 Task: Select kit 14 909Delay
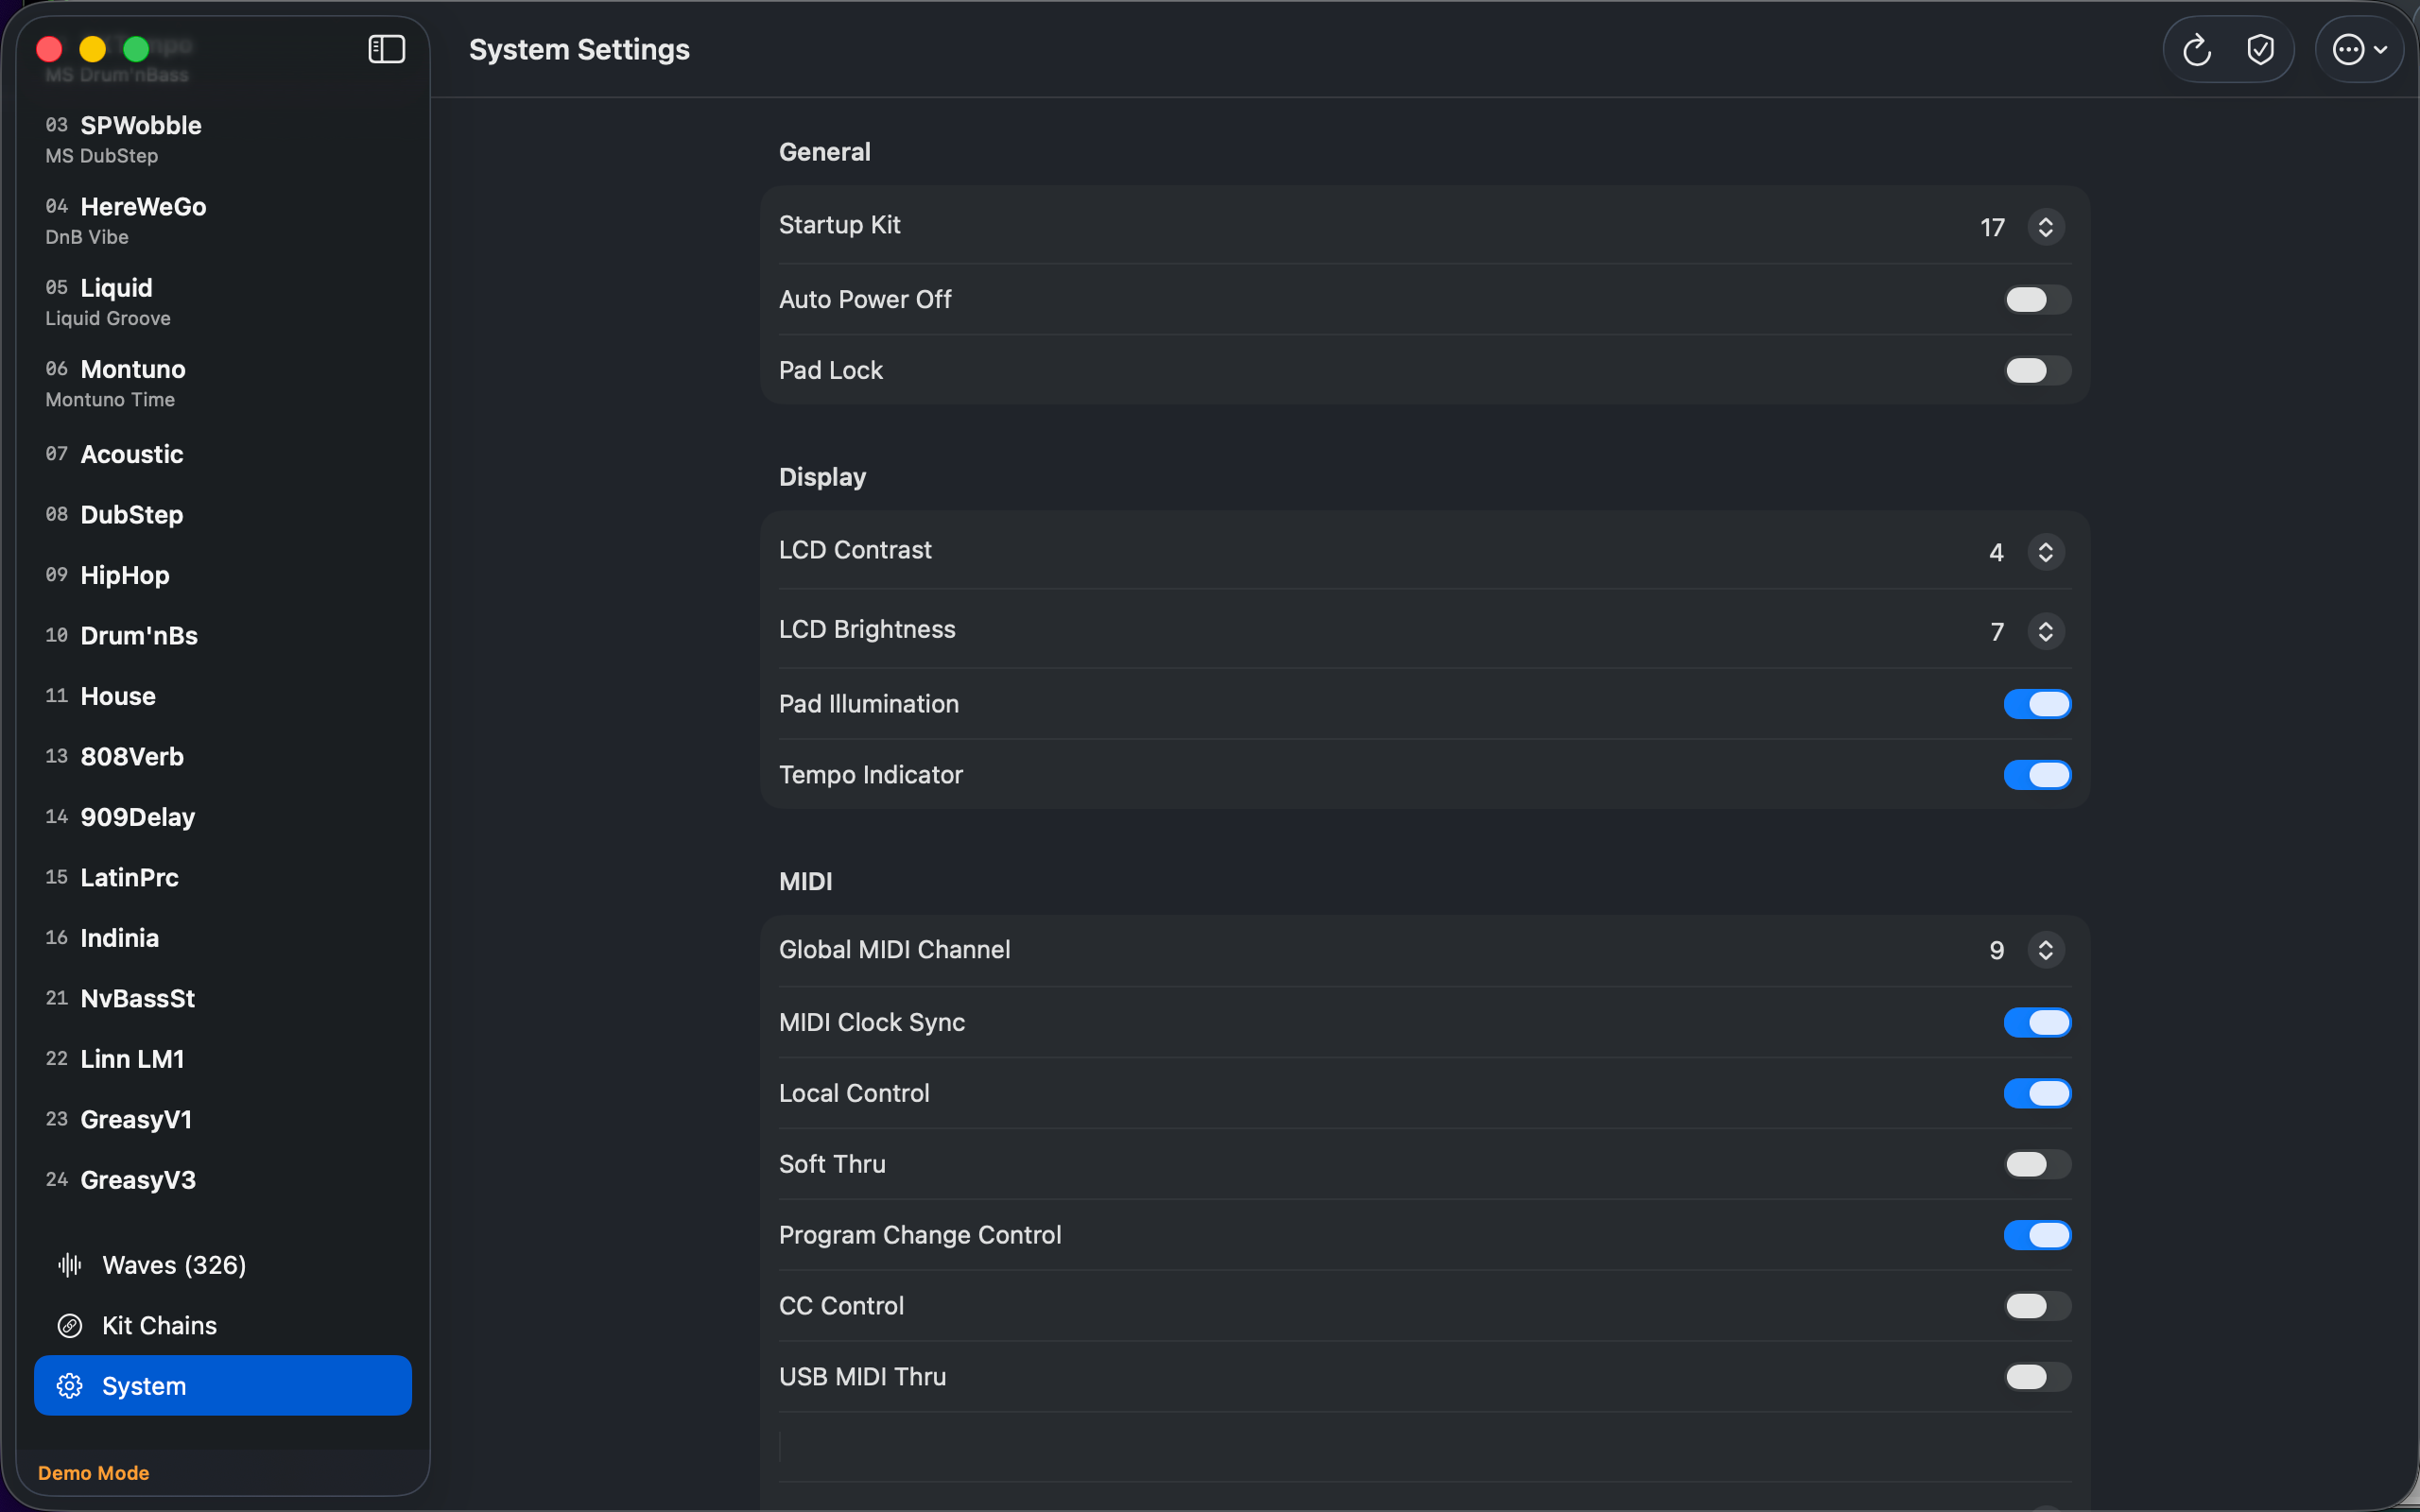point(222,817)
